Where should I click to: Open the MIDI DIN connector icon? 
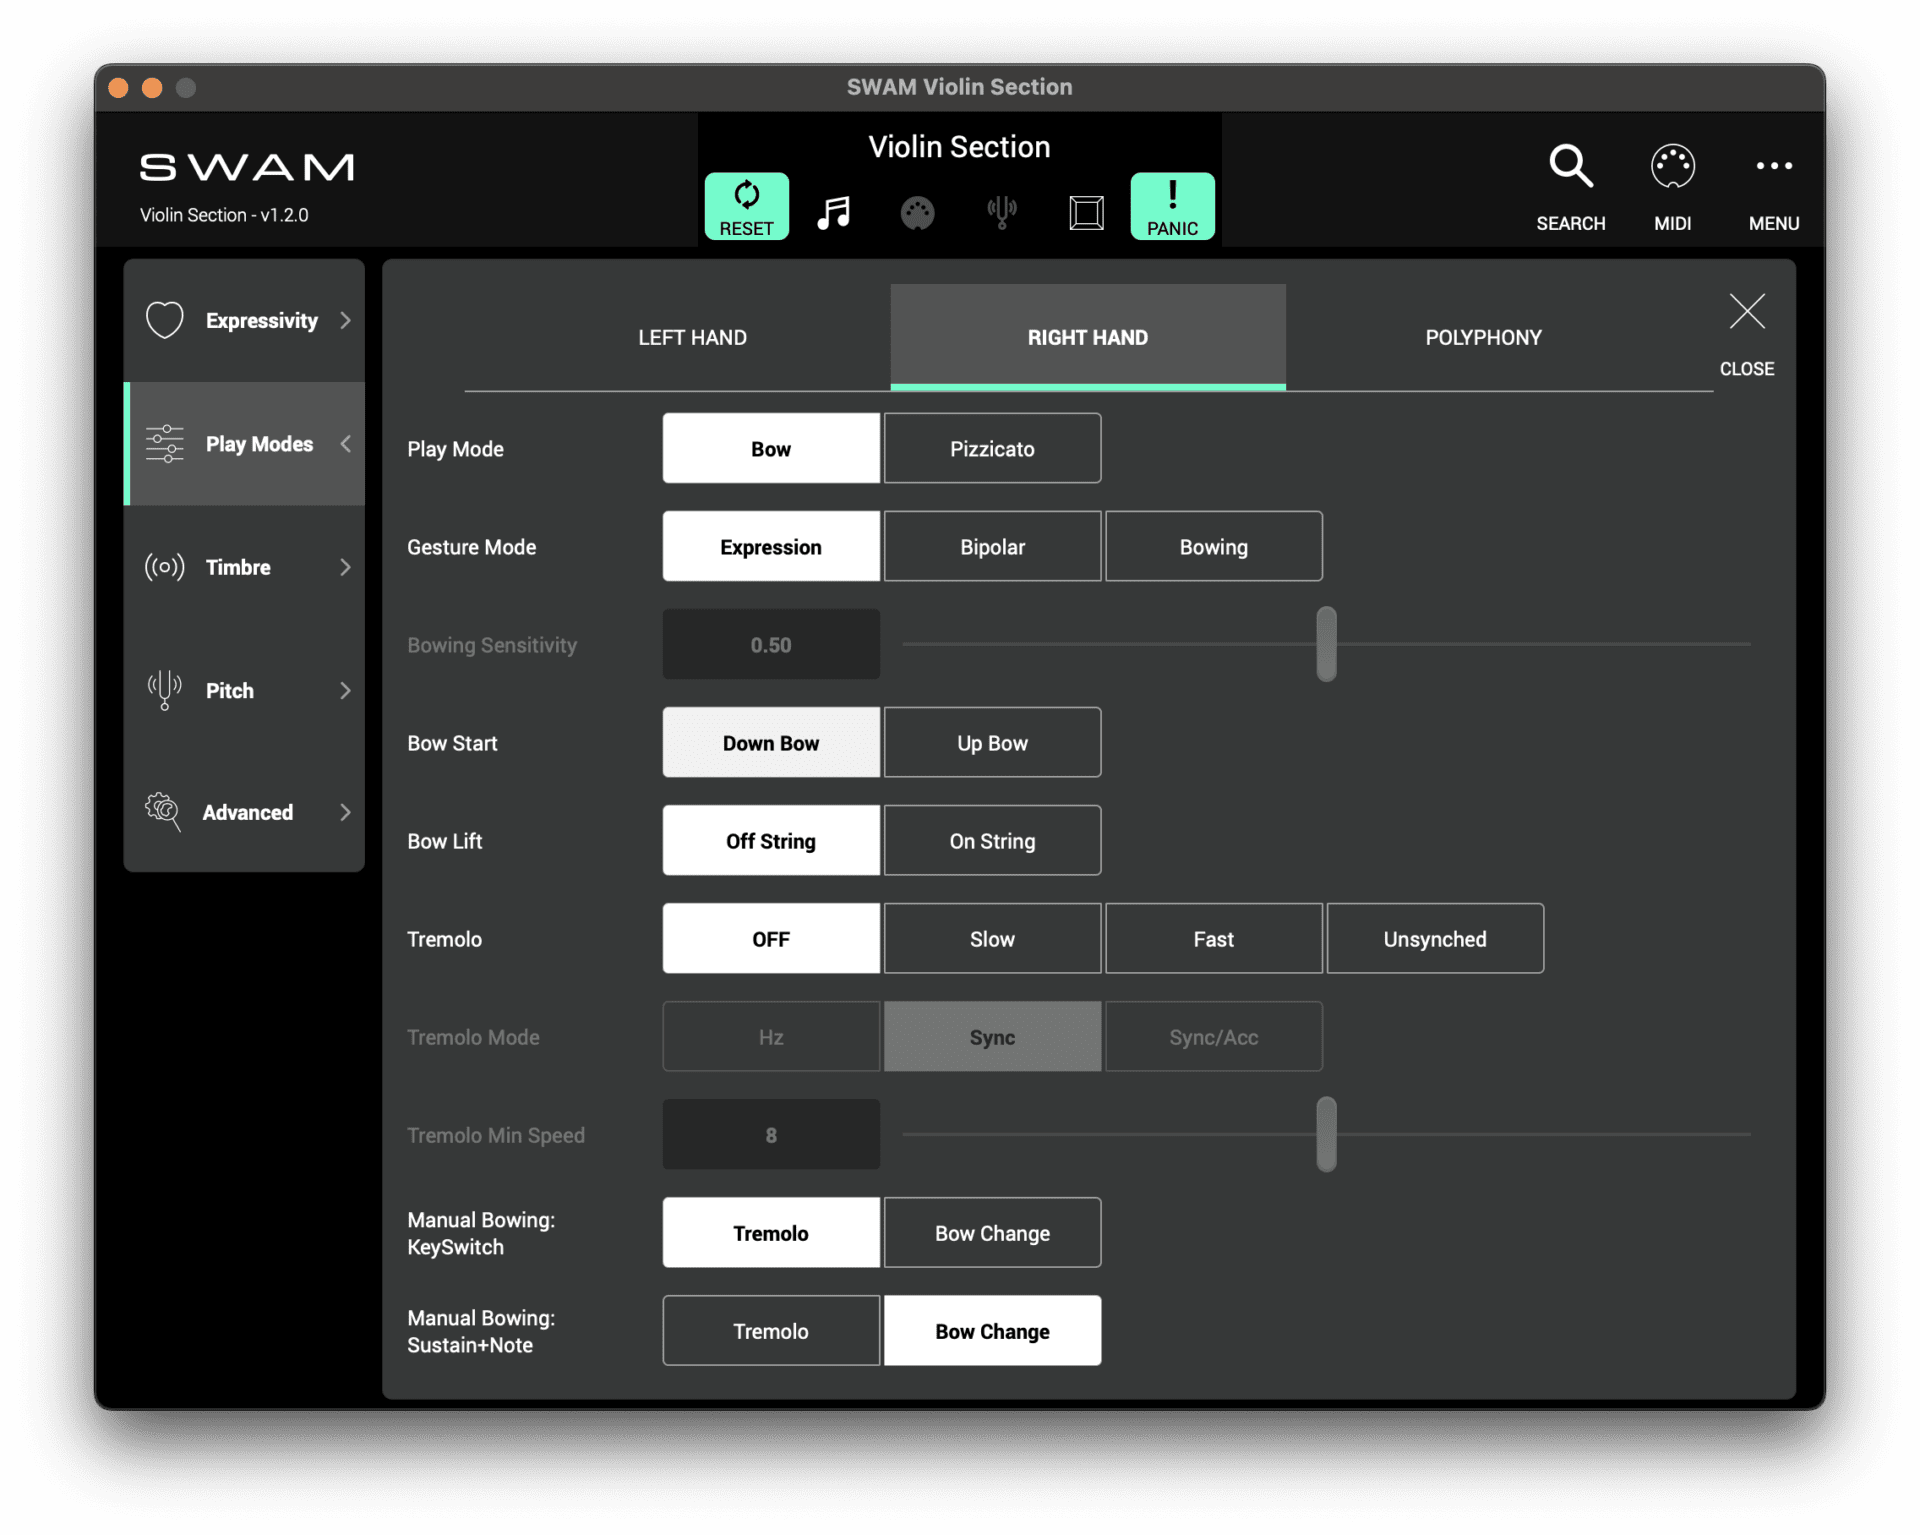coord(918,211)
